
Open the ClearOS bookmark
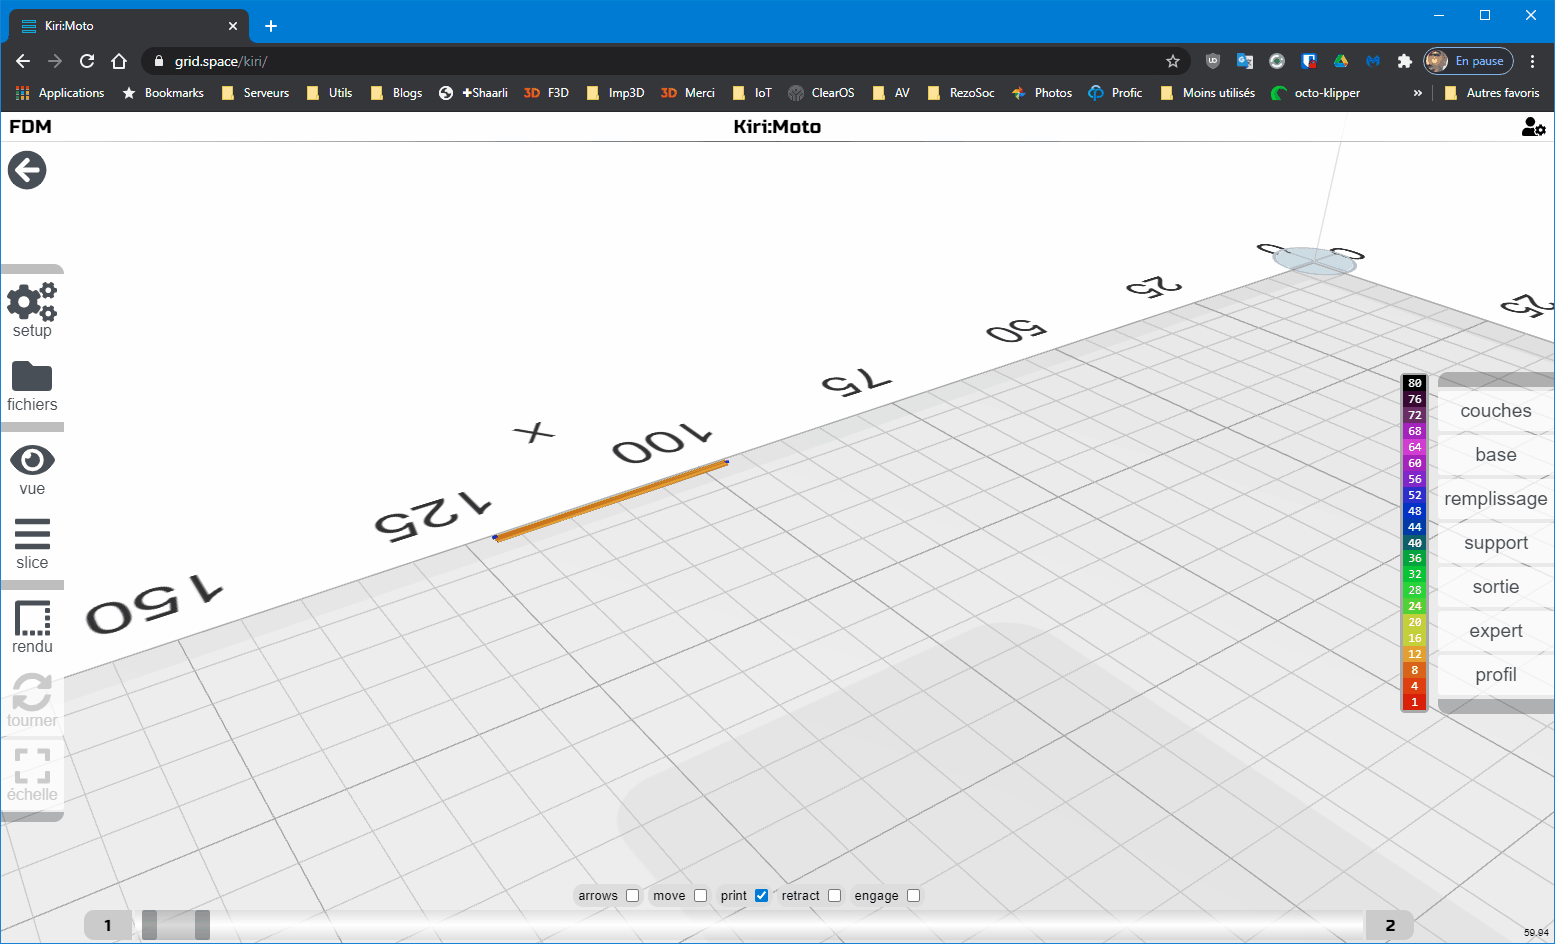pos(821,93)
